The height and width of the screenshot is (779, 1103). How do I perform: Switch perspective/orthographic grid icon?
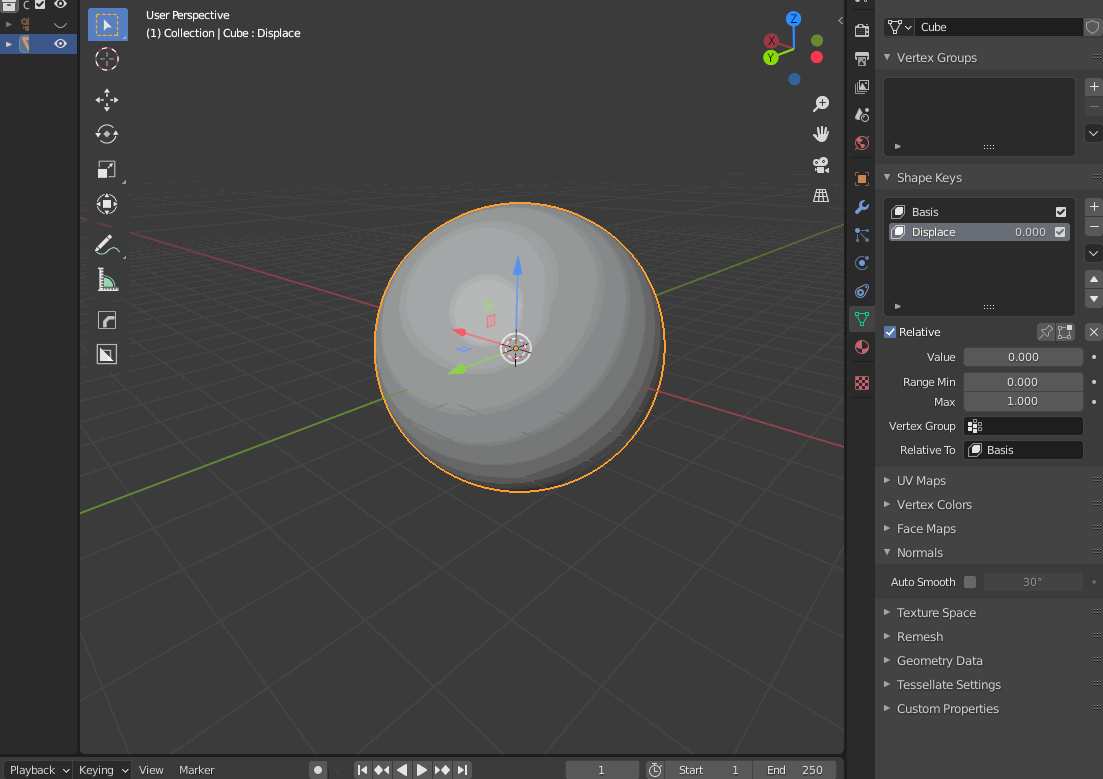tap(821, 196)
